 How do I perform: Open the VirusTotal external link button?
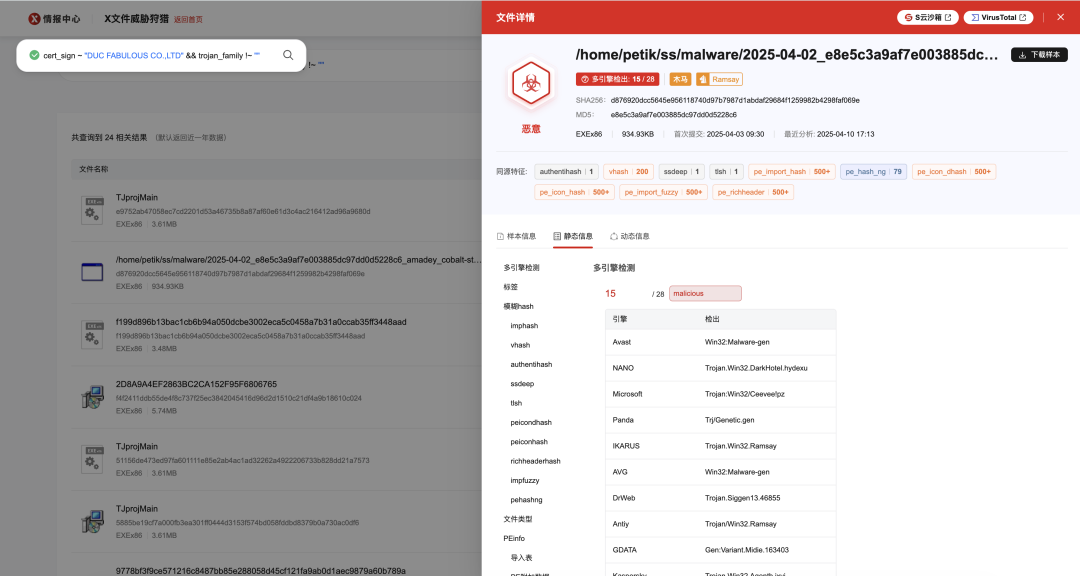tap(998, 17)
